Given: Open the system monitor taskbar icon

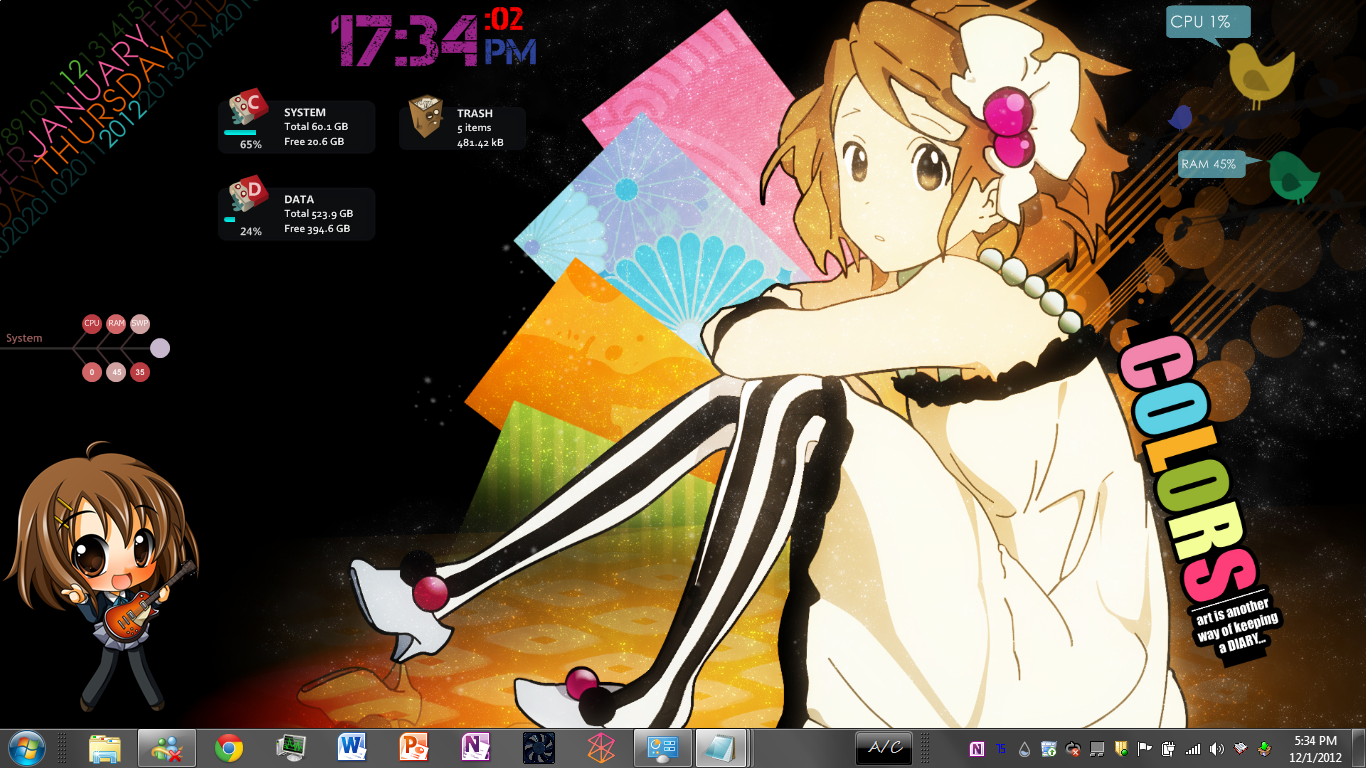Looking at the screenshot, I should (291, 748).
